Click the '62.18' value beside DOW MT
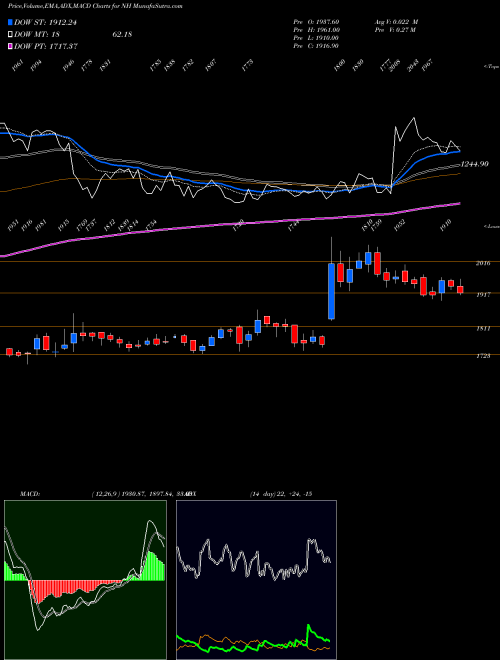The height and width of the screenshot is (660, 500). pos(122,34)
